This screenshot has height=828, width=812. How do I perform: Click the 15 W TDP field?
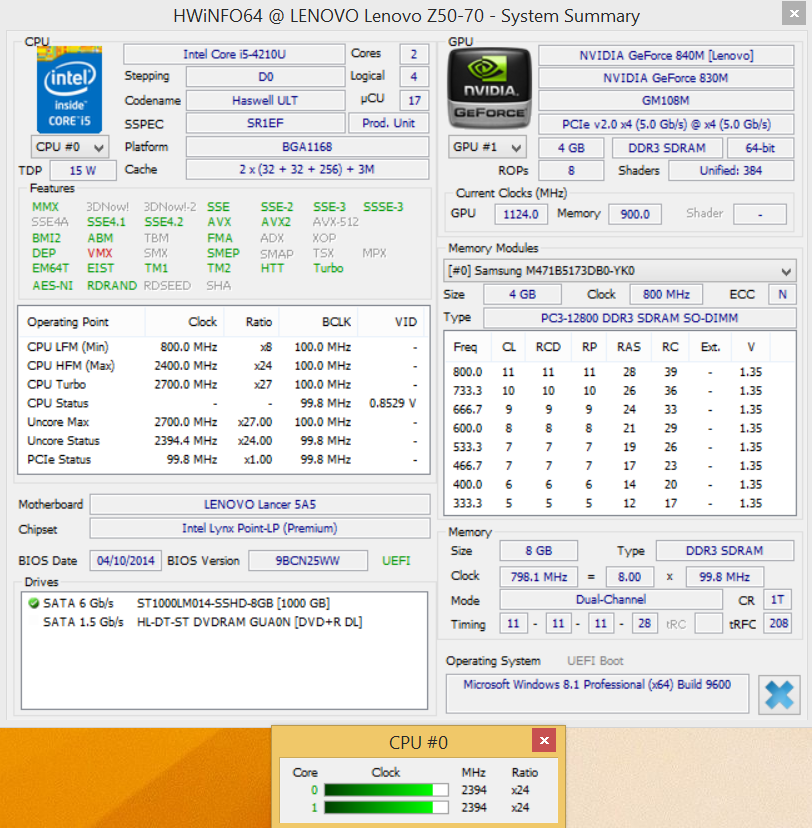(83, 171)
